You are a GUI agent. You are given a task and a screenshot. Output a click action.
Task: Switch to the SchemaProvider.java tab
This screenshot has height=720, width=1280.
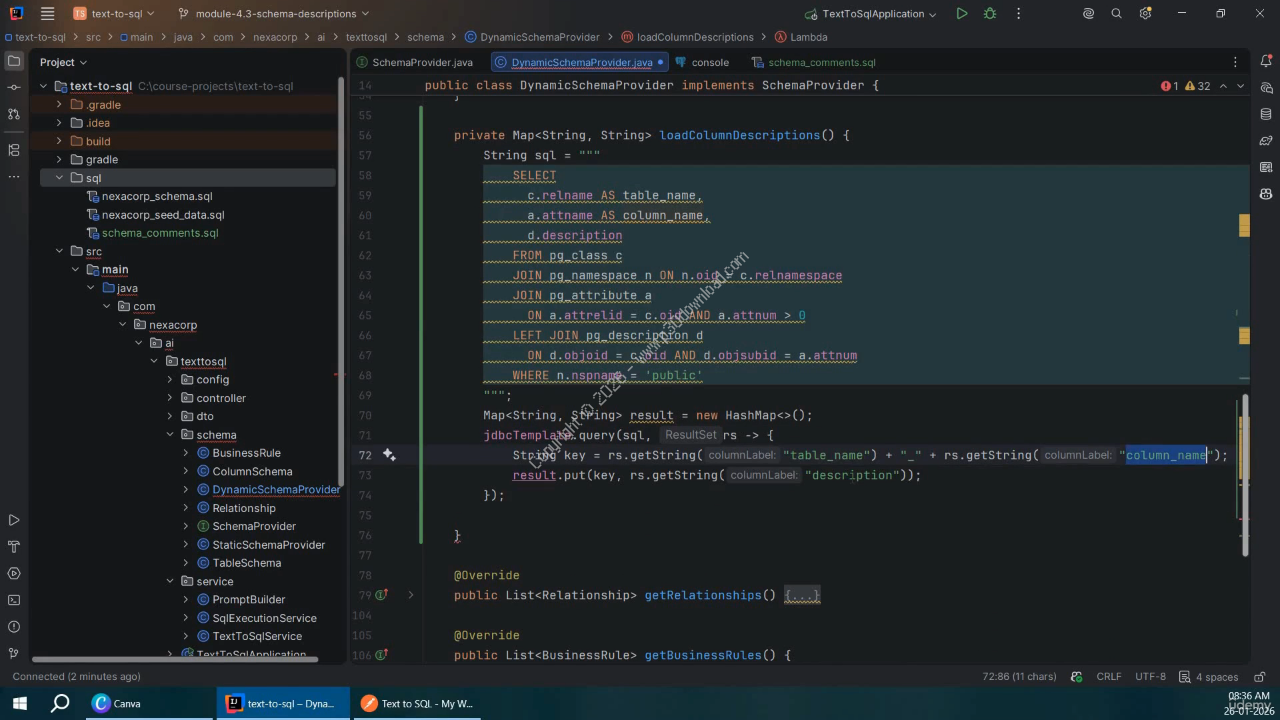[x=421, y=62]
